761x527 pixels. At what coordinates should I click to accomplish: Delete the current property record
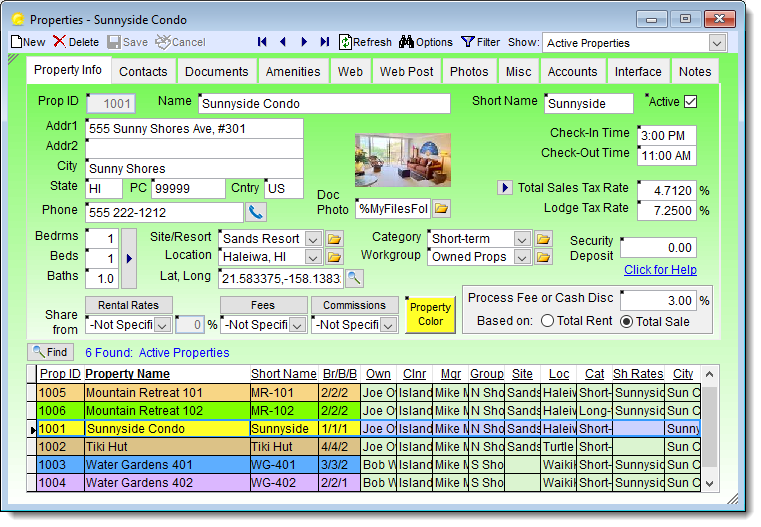pos(76,42)
